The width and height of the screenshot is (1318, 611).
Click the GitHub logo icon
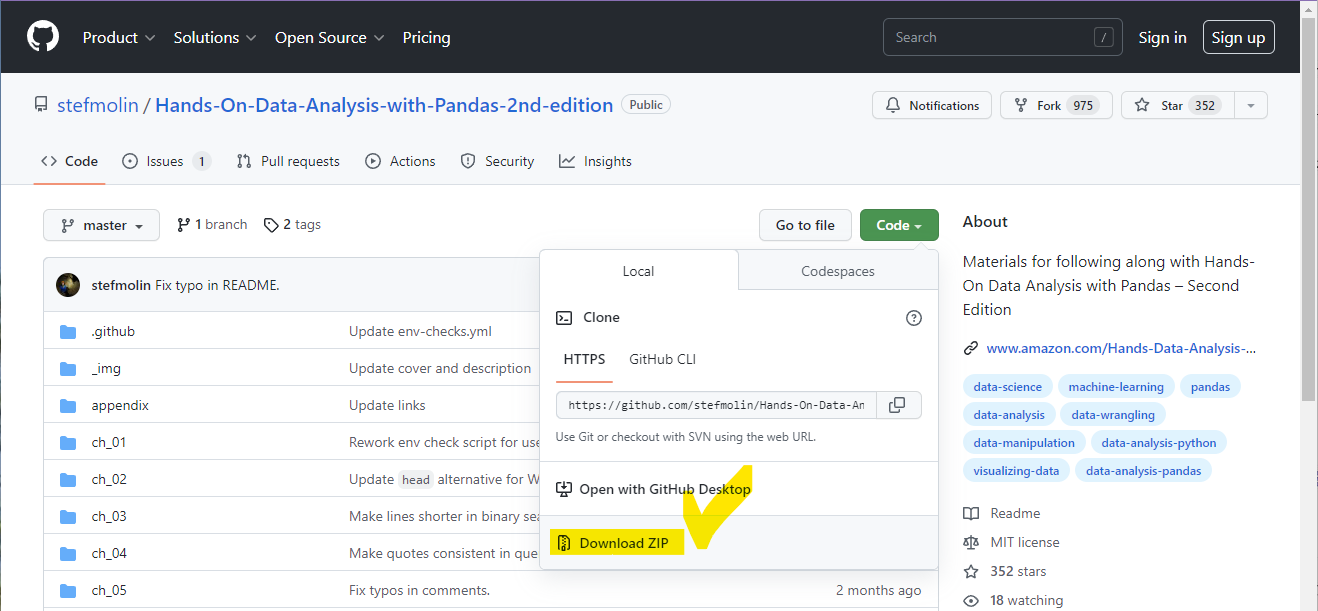click(x=43, y=37)
